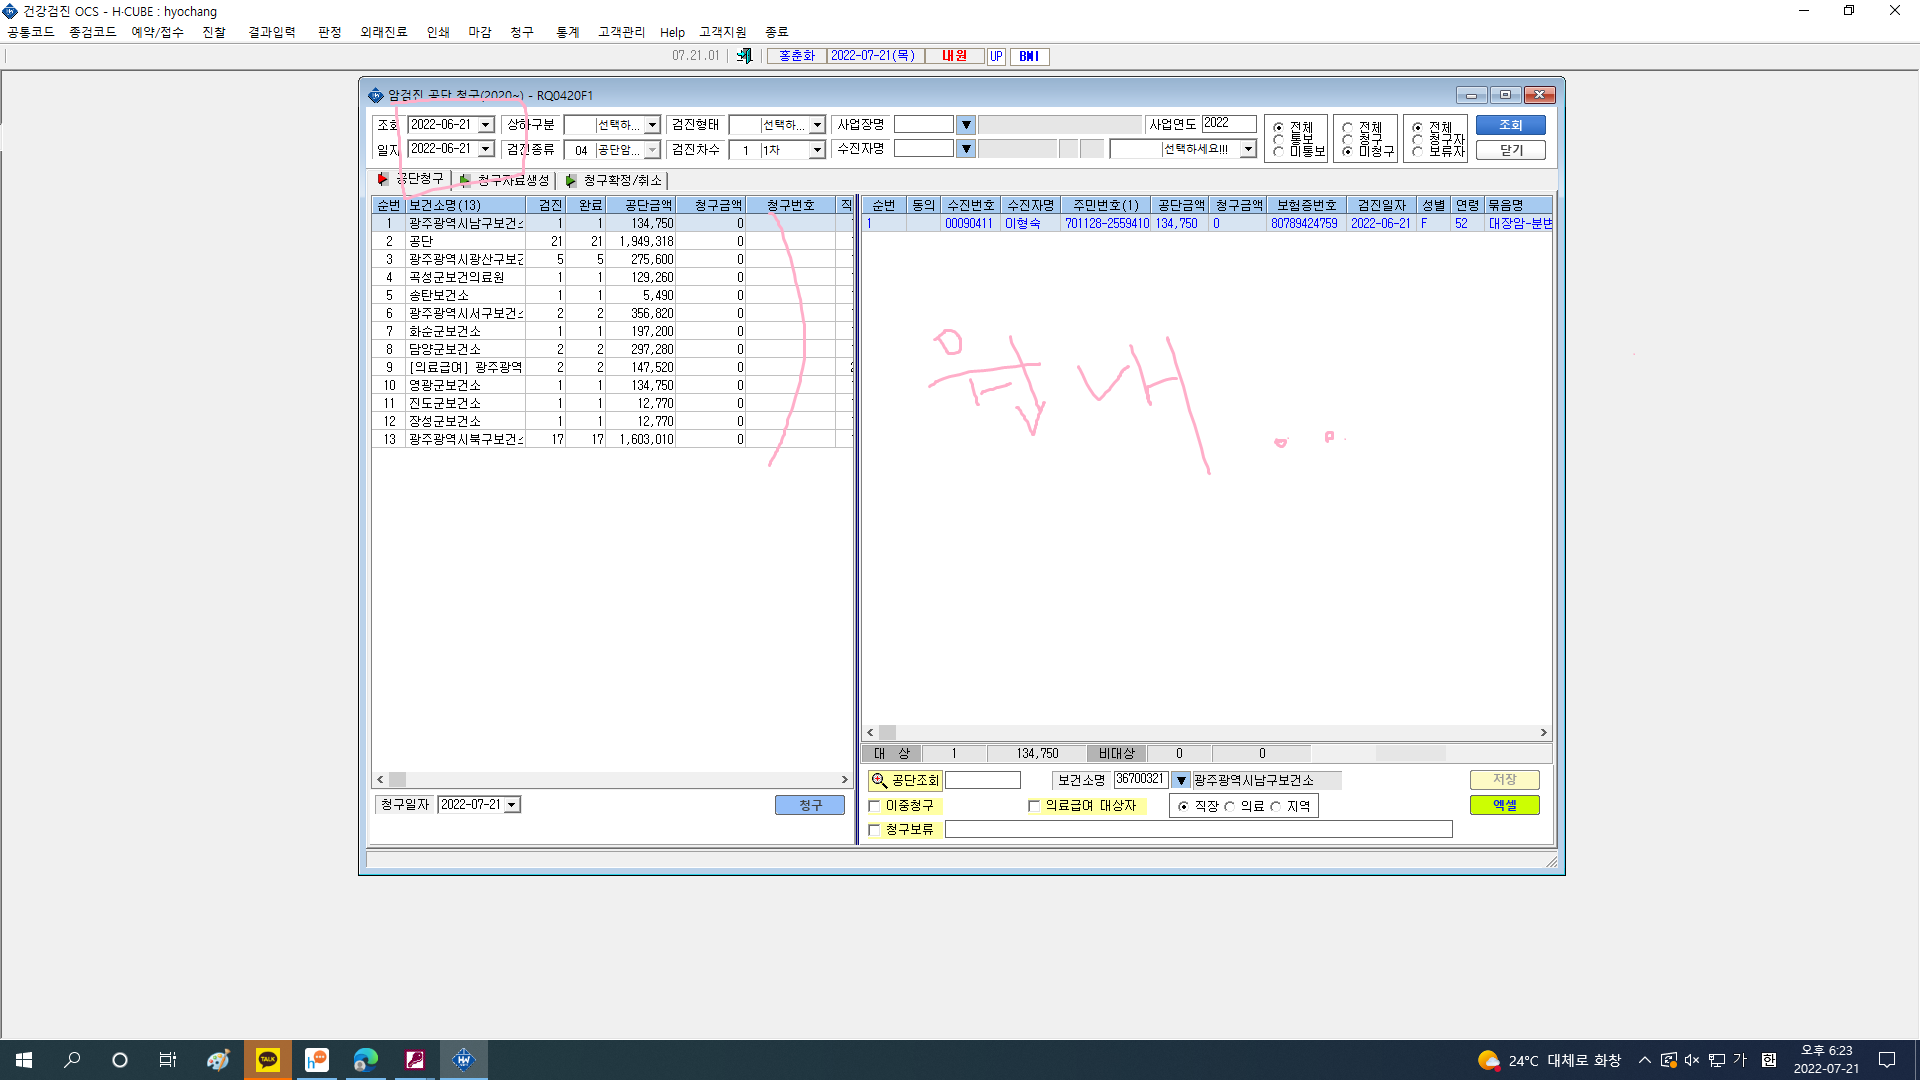This screenshot has width=1920, height=1080.
Task: Select the BMI indicator in top toolbar
Action: (1029, 56)
